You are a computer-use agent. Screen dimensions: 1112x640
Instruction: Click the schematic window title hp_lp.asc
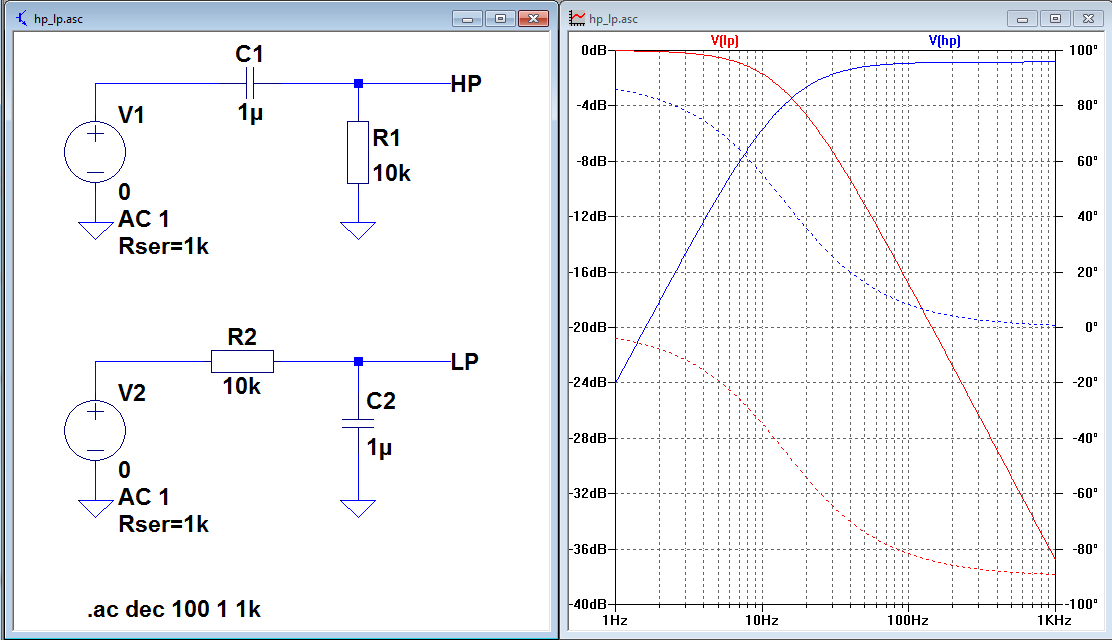(58, 19)
